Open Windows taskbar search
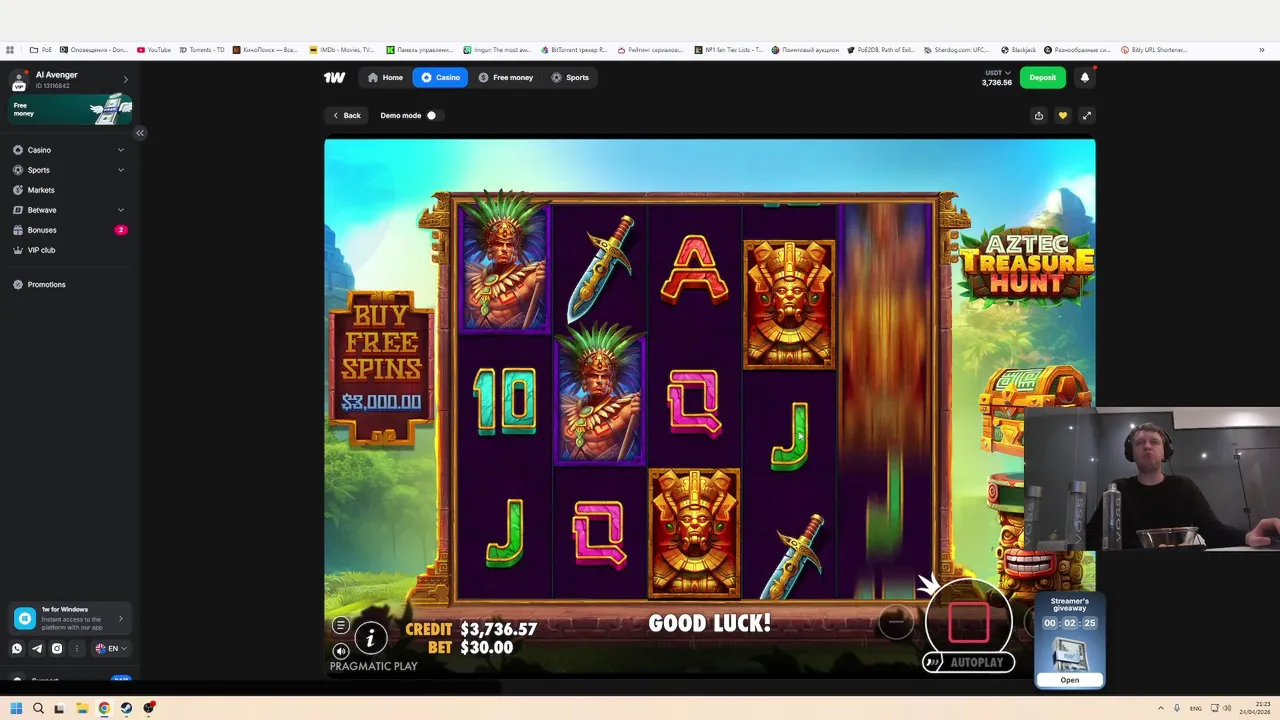 pyautogui.click(x=38, y=708)
